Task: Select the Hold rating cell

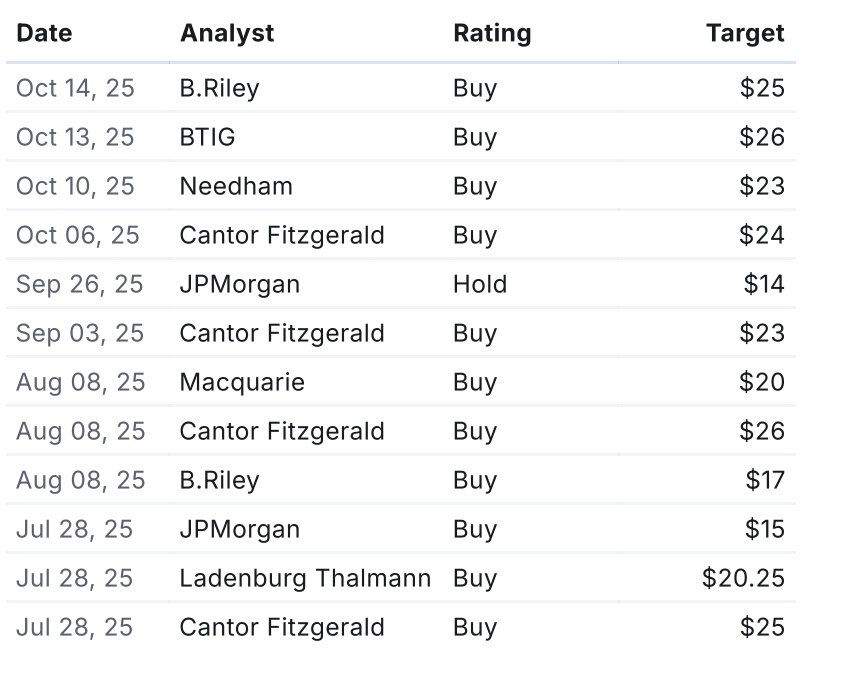Action: coord(480,284)
